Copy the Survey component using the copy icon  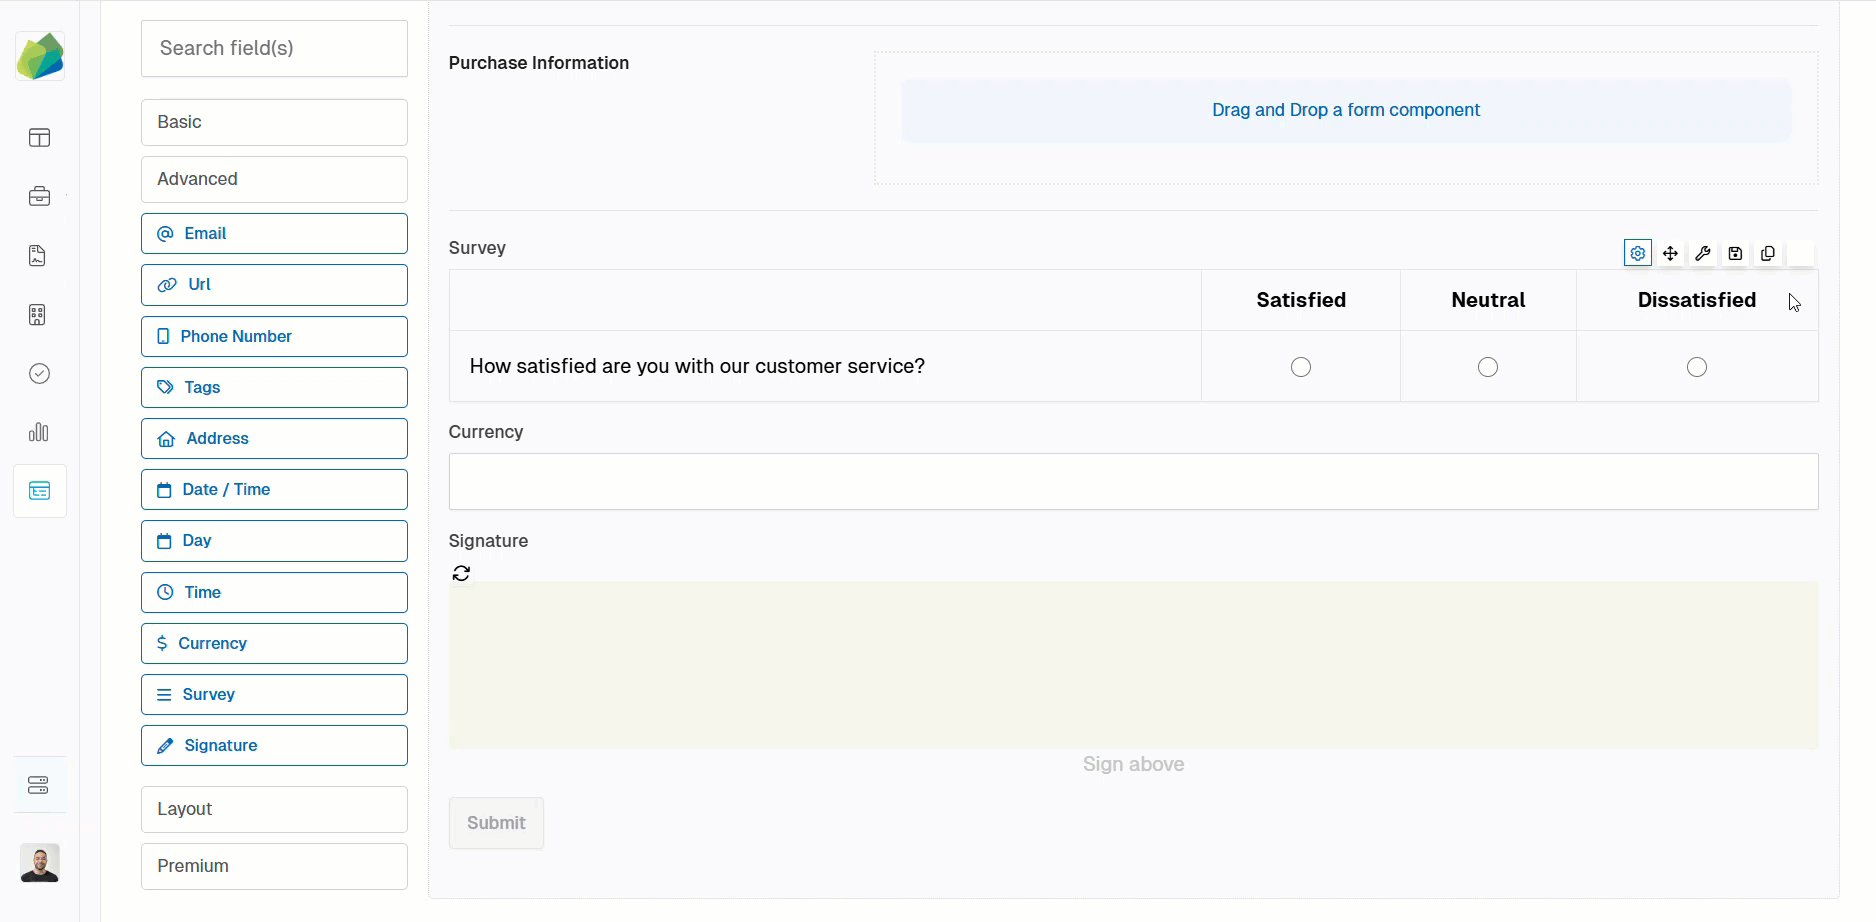[x=1768, y=253]
